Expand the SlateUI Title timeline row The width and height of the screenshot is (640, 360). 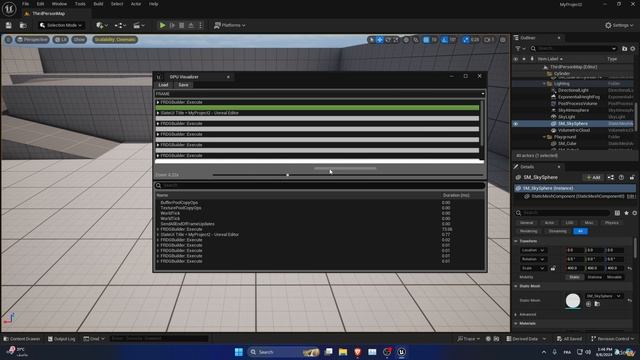tap(158, 113)
